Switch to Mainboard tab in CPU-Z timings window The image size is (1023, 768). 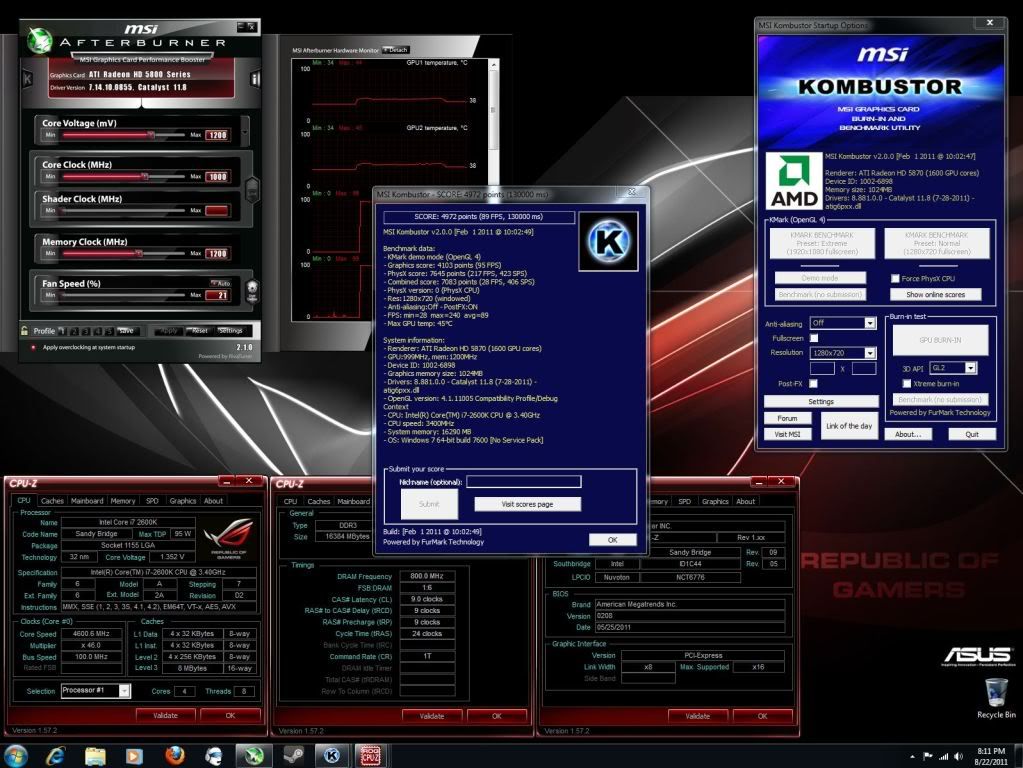tap(354, 502)
